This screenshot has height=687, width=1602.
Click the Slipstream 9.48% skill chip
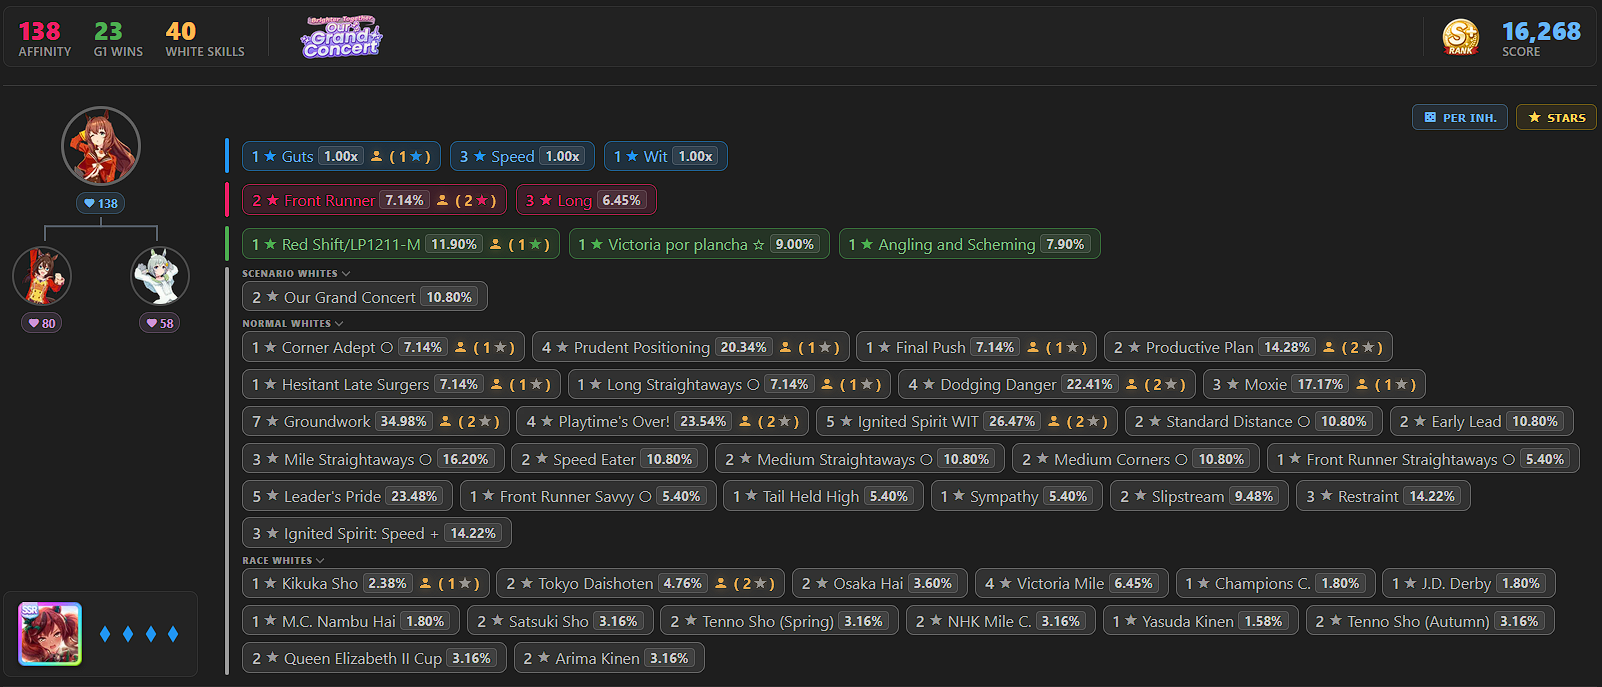pyautogui.click(x=1200, y=496)
